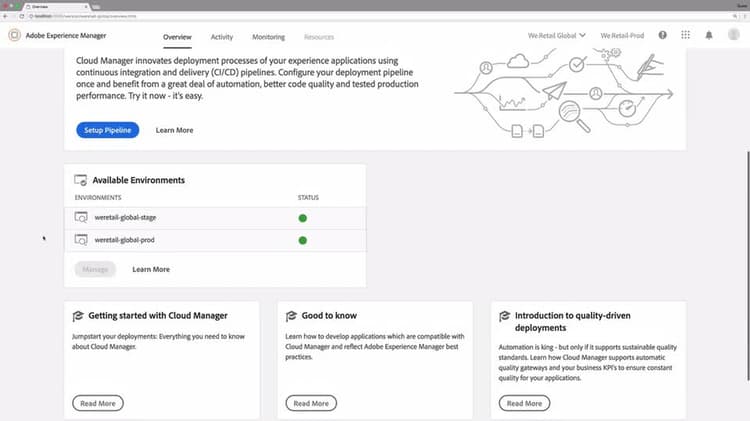This screenshot has height=421, width=750.
Task: Click the We.Retail-Prod label in header
Action: (x=622, y=35)
